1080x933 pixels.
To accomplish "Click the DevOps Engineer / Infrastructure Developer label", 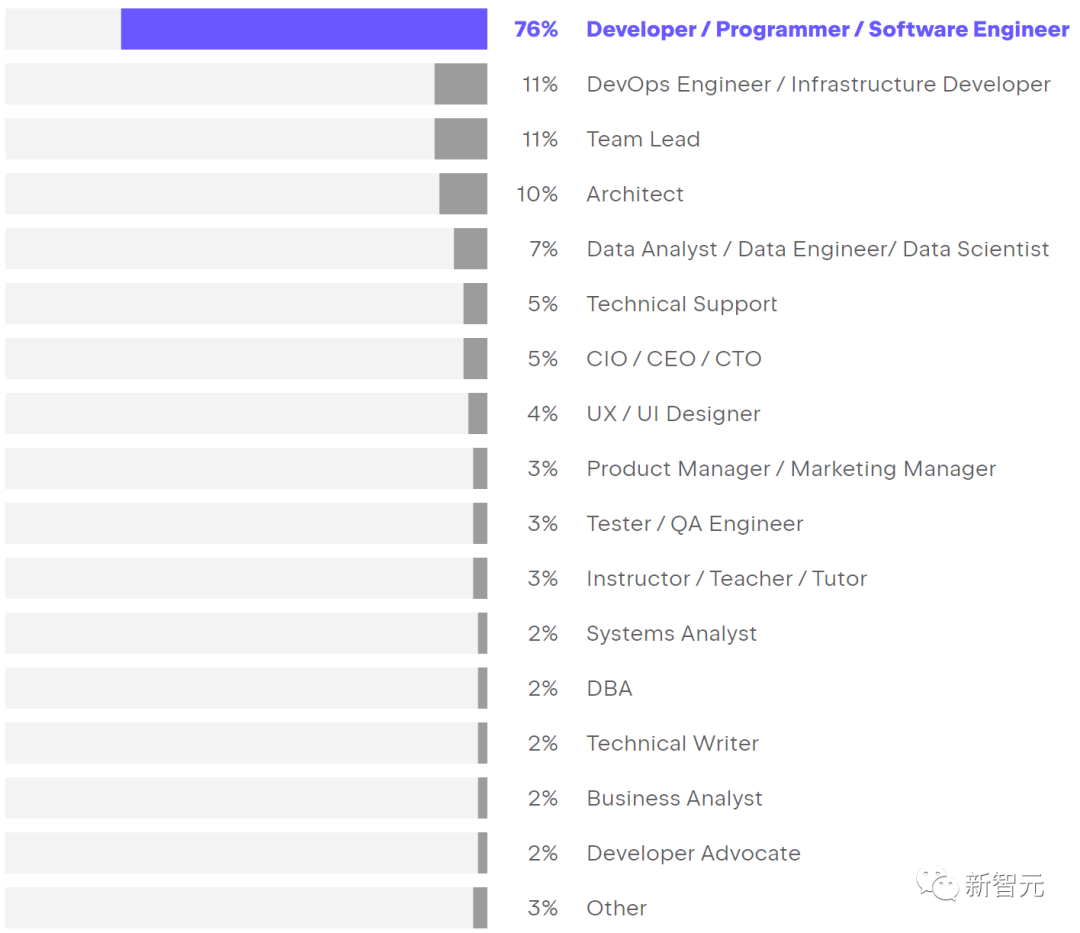I will (x=818, y=84).
